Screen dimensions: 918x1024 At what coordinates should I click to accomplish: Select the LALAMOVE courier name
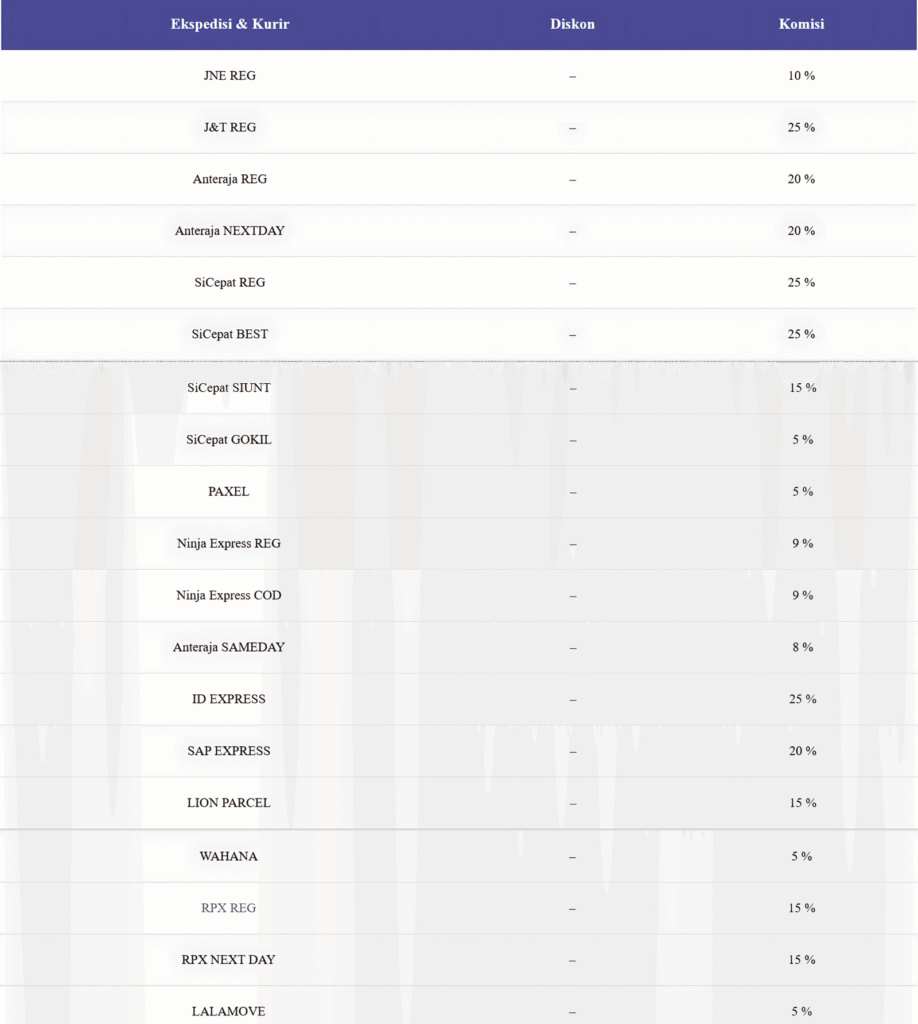coord(229,1012)
